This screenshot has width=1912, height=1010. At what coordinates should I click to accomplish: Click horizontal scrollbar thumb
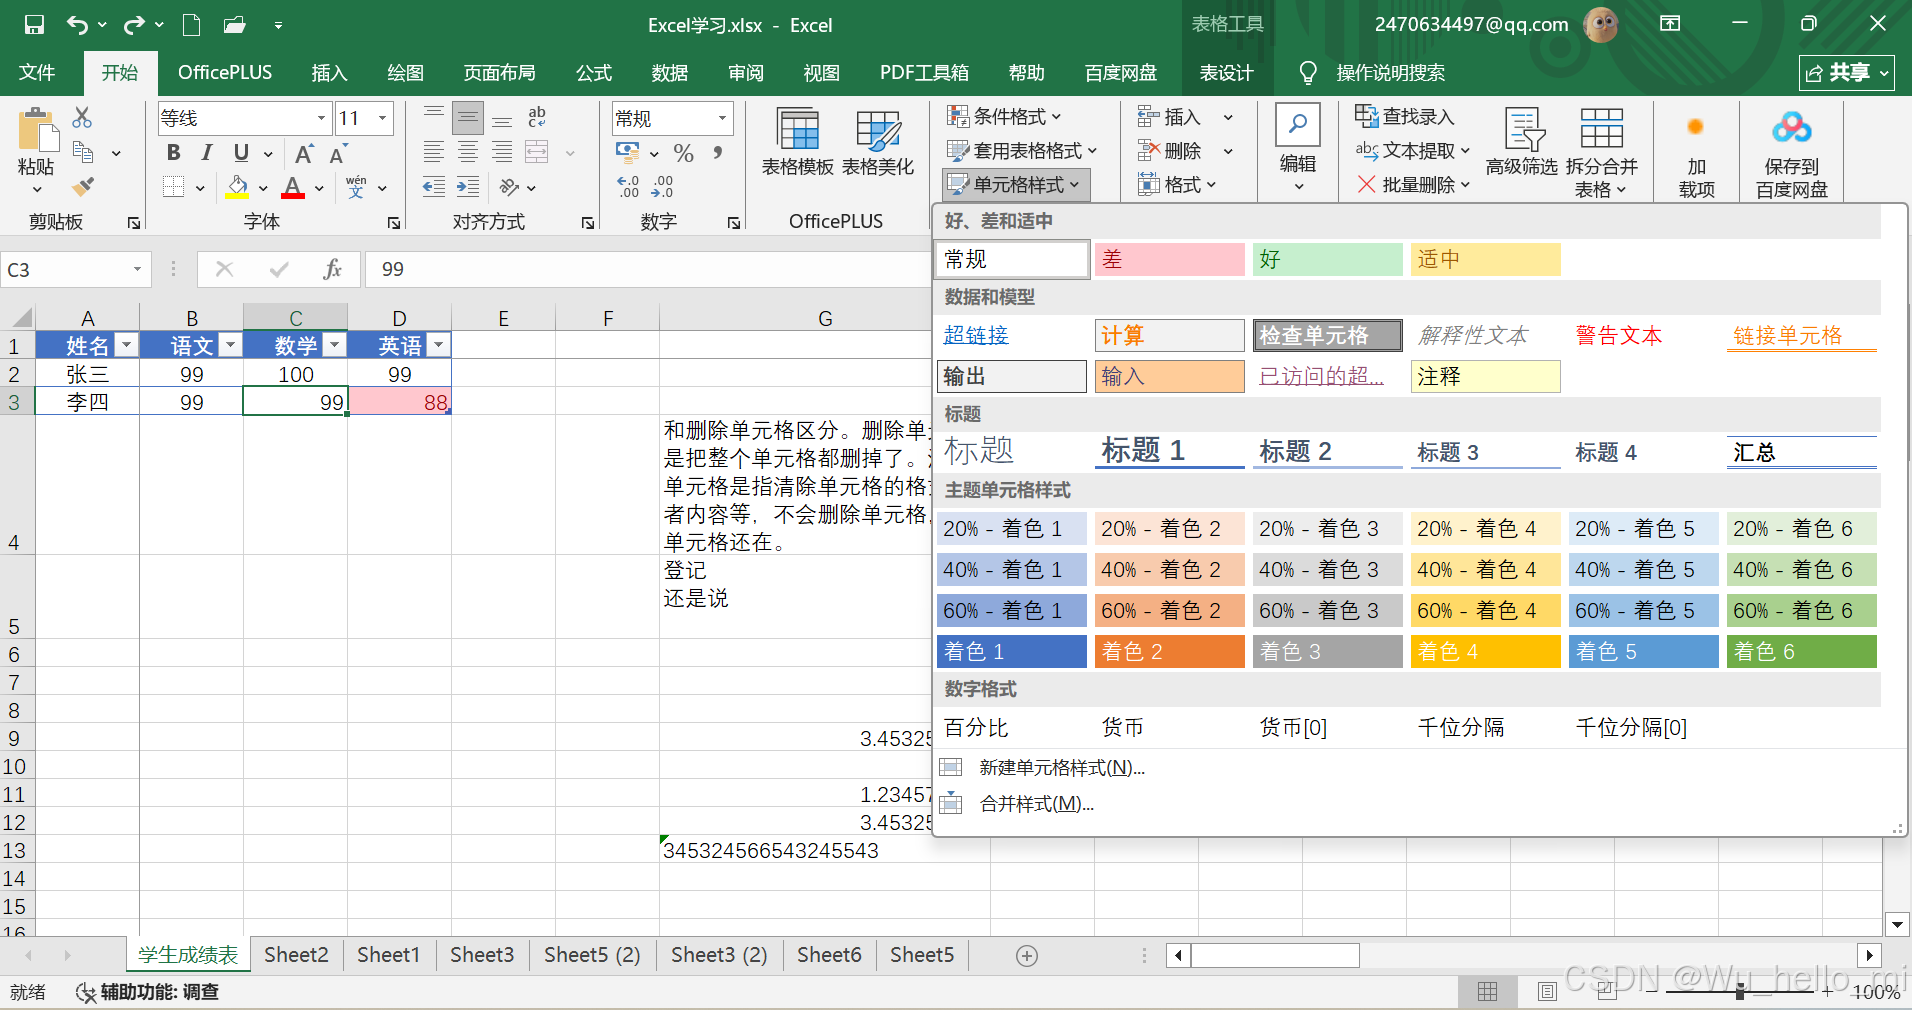1275,955
